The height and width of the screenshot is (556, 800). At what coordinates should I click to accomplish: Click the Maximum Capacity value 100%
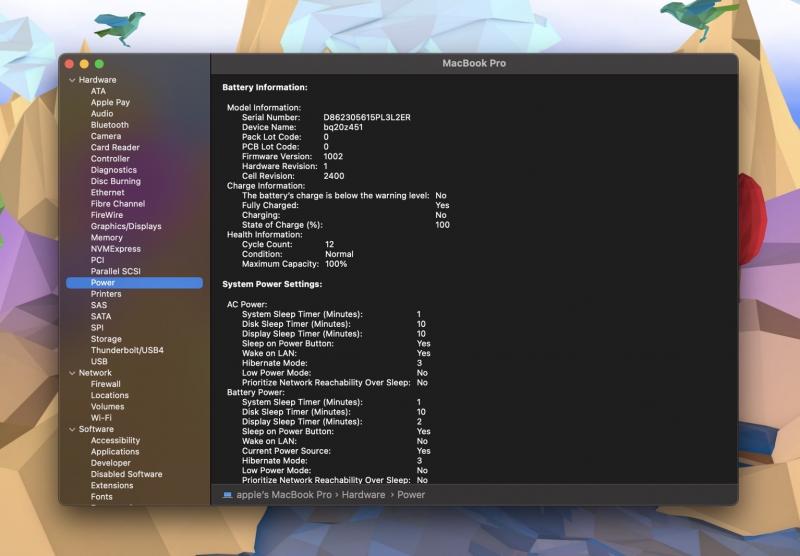click(x=336, y=264)
